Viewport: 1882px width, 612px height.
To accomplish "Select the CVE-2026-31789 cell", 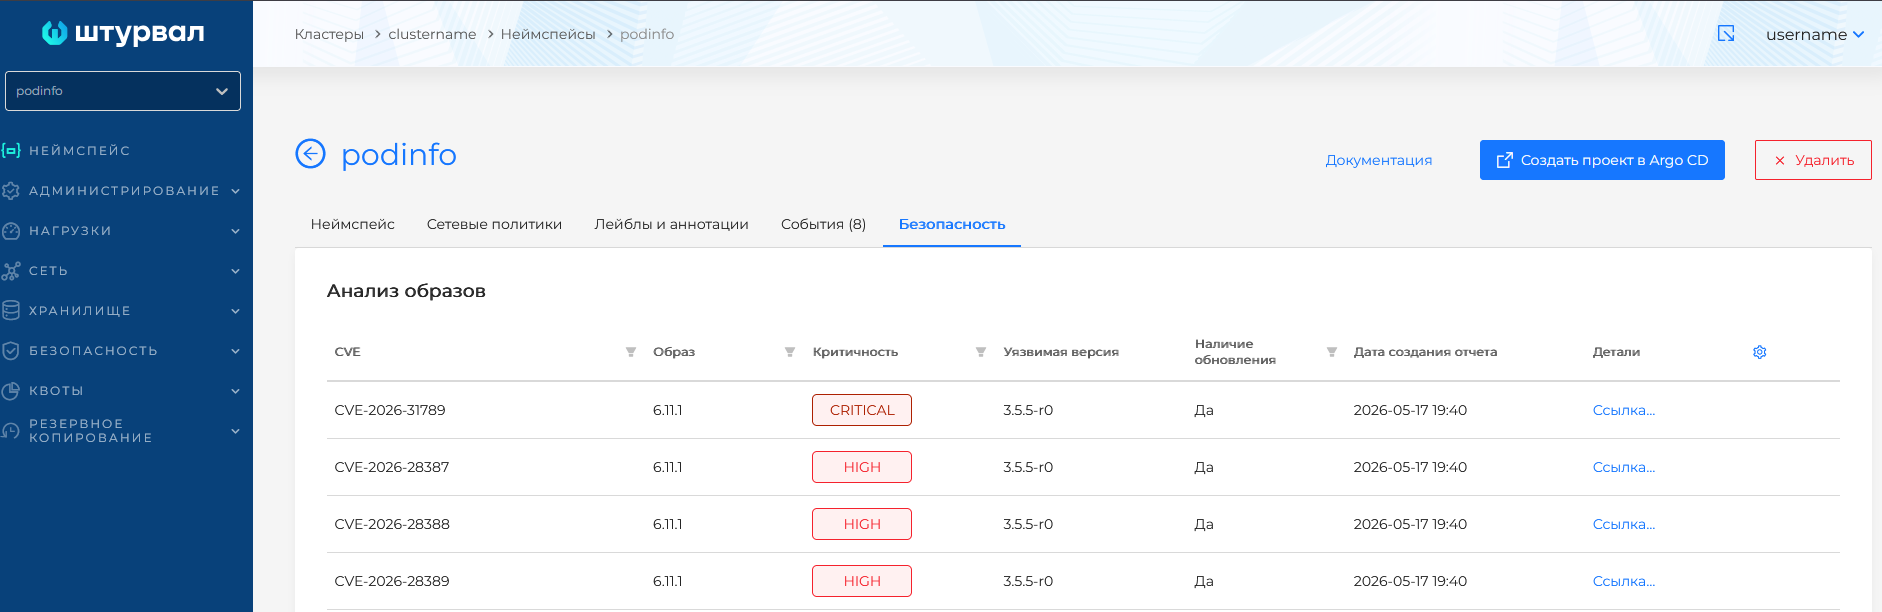I will [390, 410].
